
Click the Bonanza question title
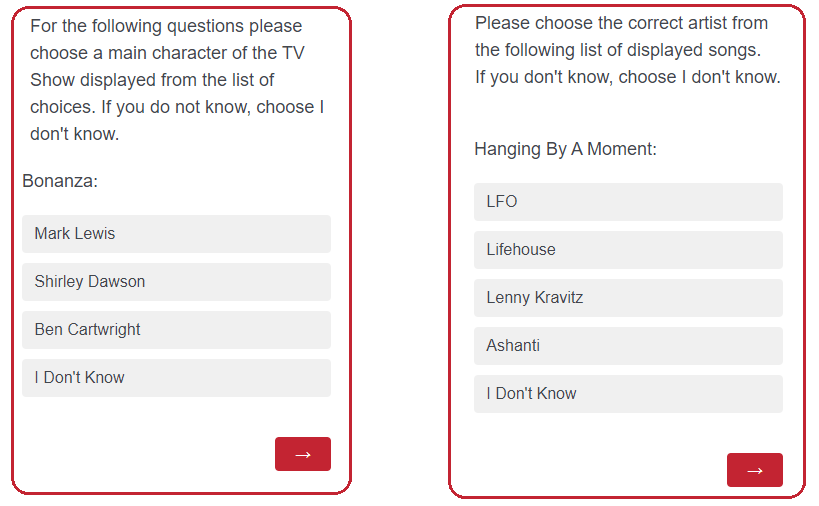pos(60,181)
